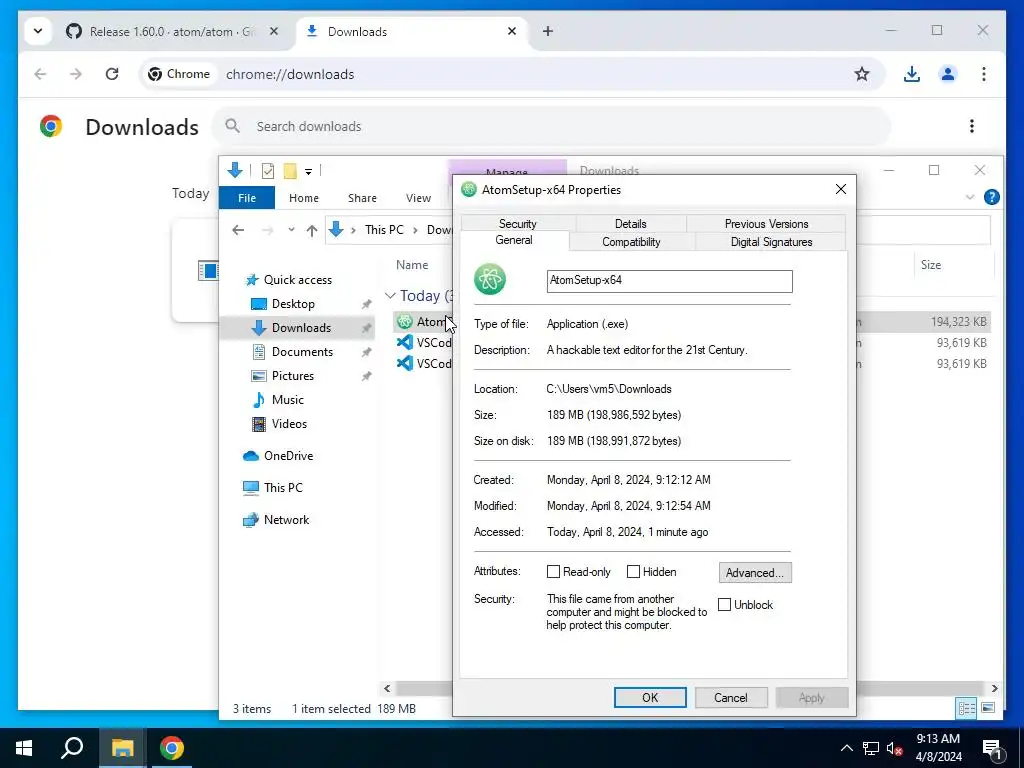Go up one folder level in Explorer
The width and height of the screenshot is (1024, 768).
312,230
